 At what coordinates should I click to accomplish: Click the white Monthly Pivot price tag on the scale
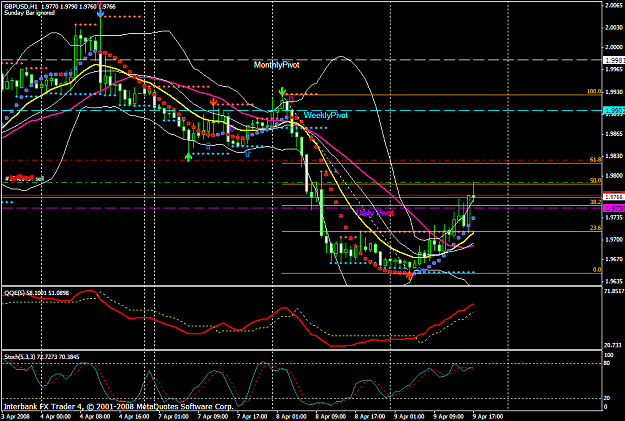pos(614,60)
